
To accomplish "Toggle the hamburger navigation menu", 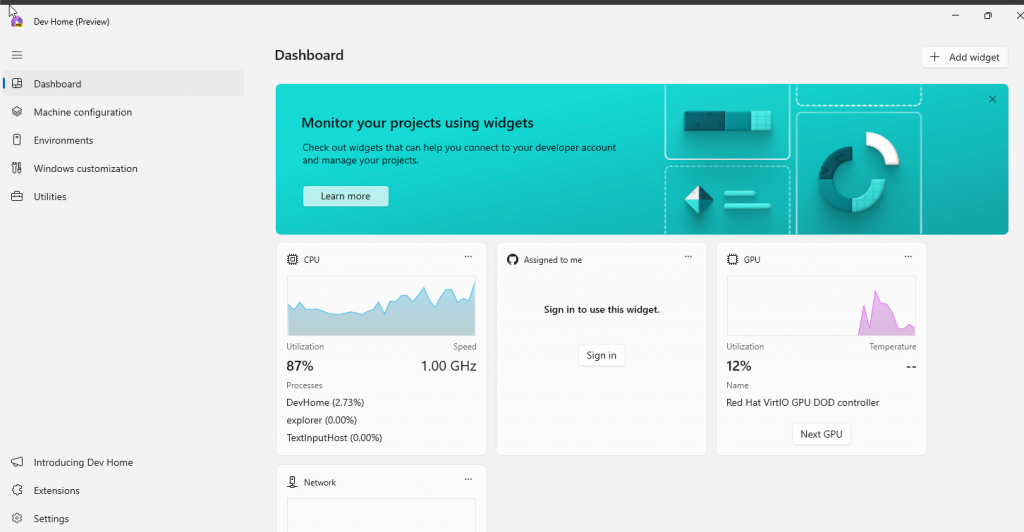I will [x=17, y=55].
